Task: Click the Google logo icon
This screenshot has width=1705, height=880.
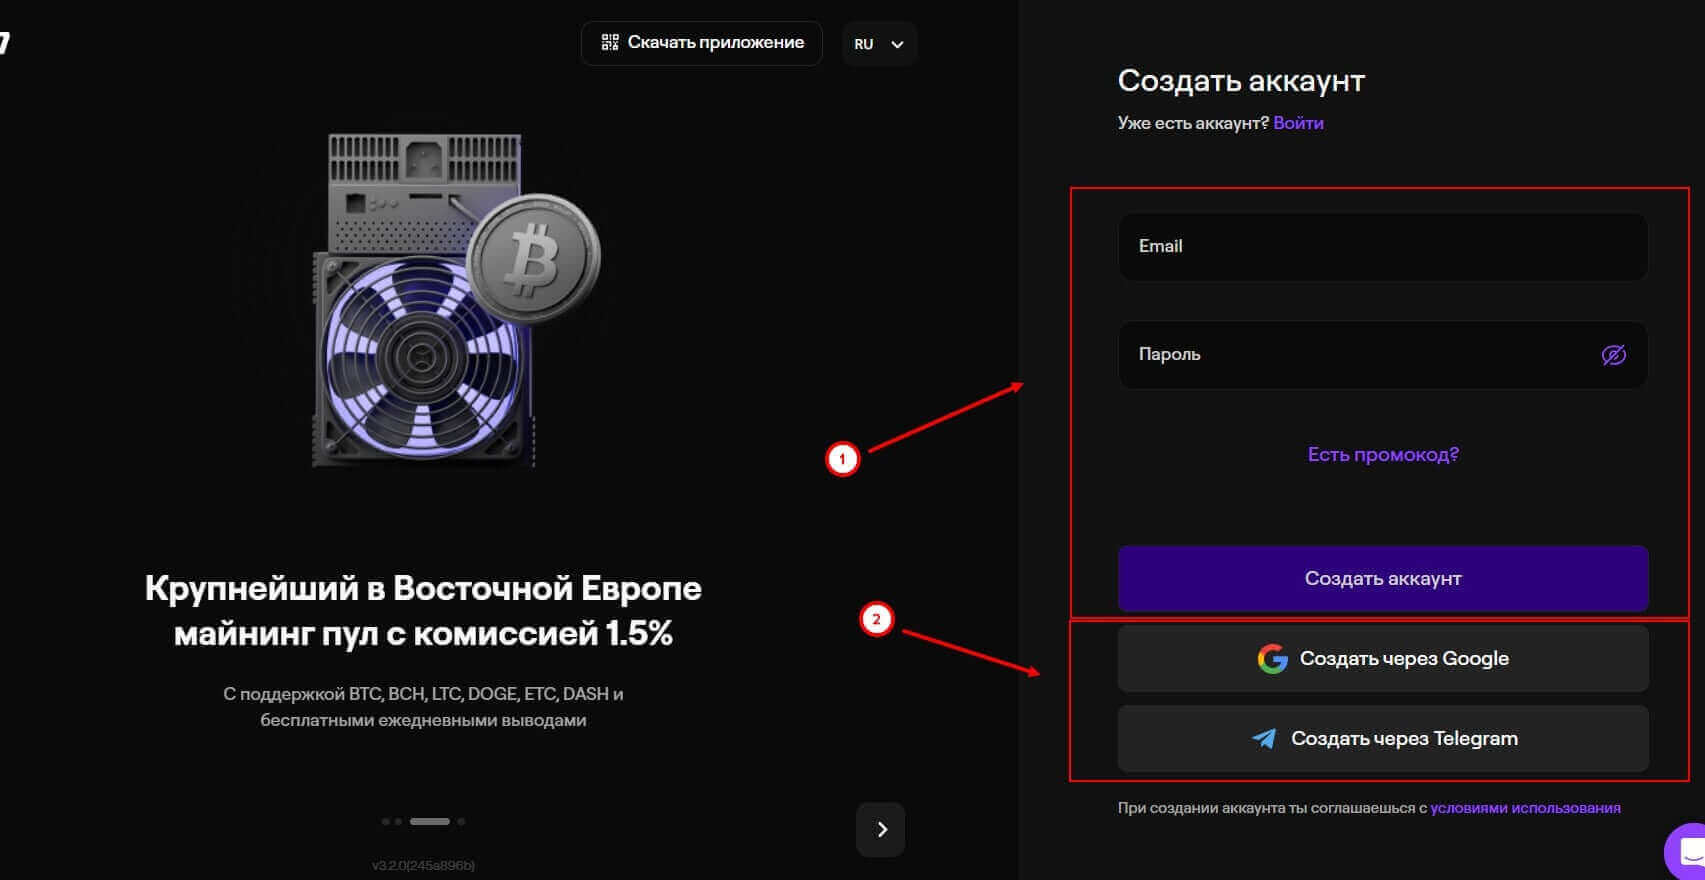Action: 1272,659
